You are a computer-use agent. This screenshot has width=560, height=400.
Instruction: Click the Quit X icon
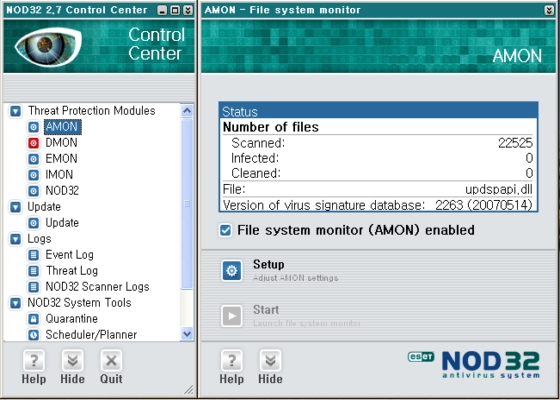[x=111, y=361]
